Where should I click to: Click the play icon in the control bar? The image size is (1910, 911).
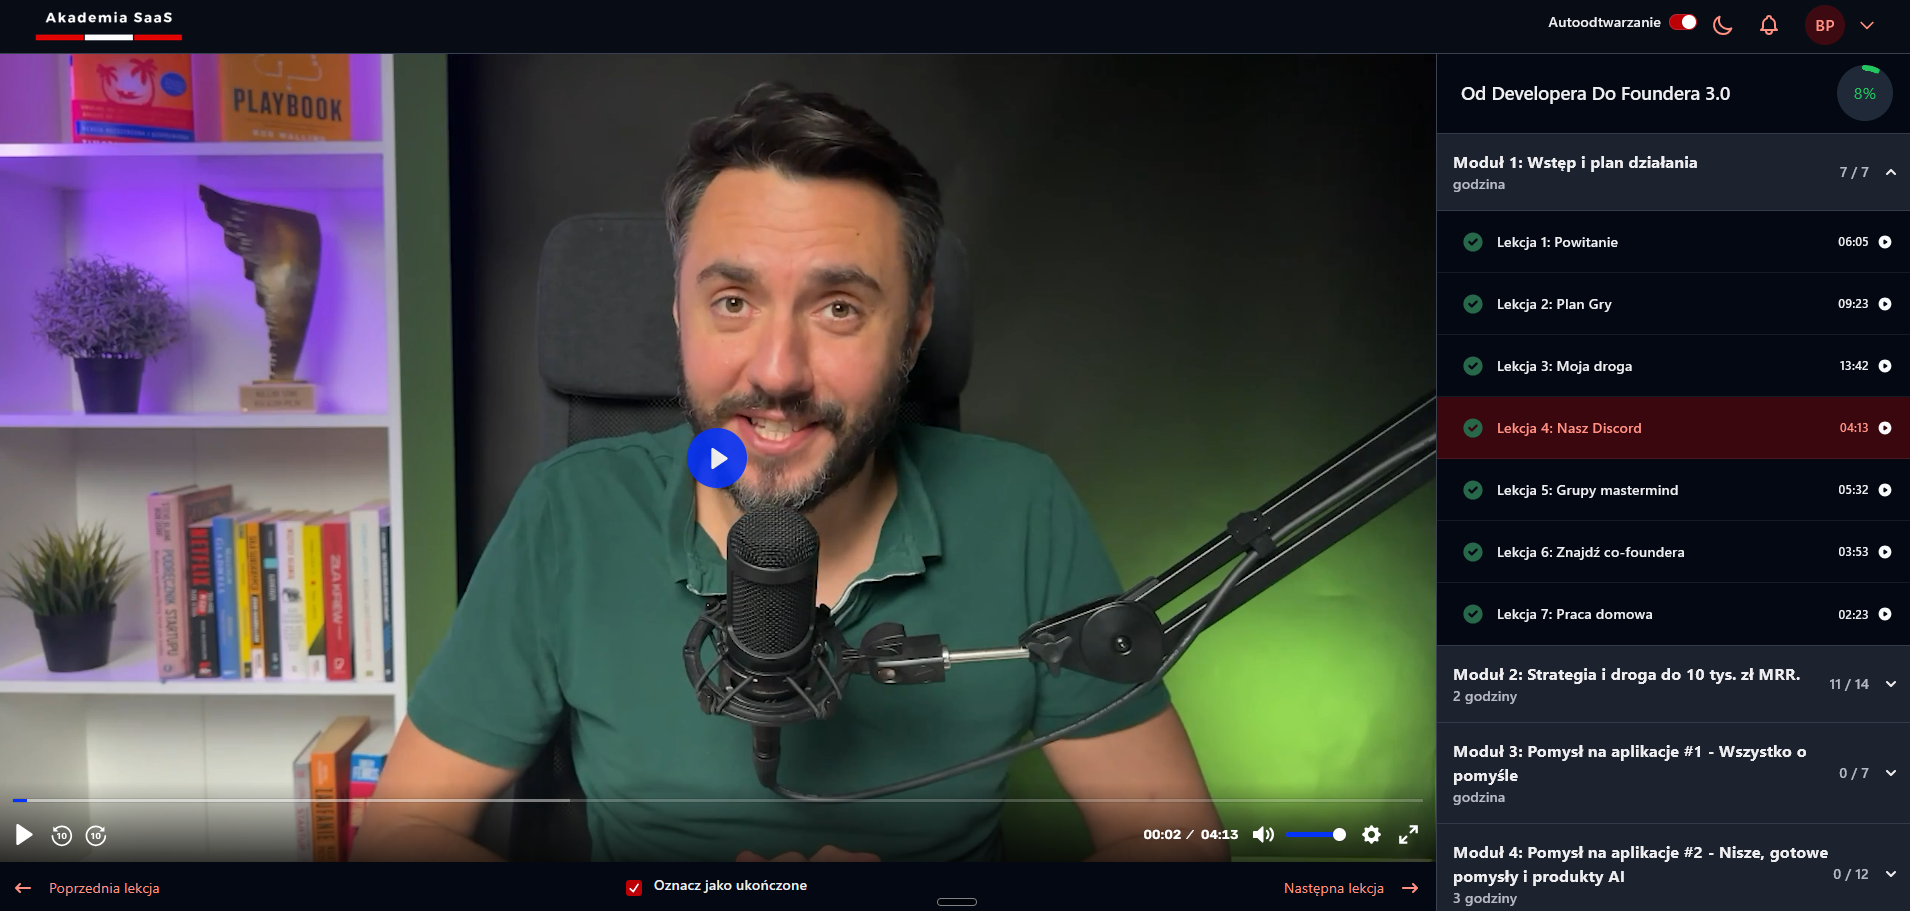click(x=24, y=835)
